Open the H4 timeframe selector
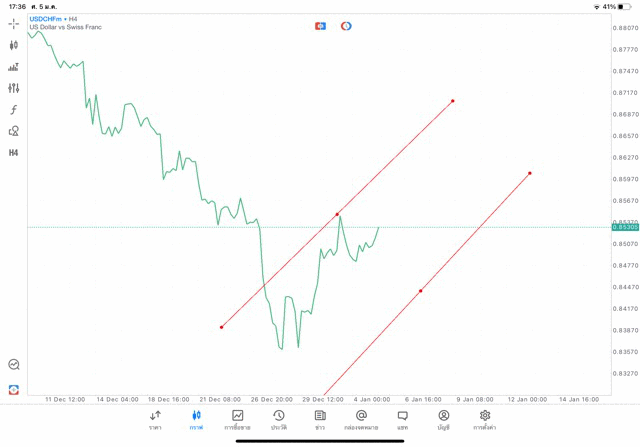This screenshot has height=447, width=640. point(14,153)
